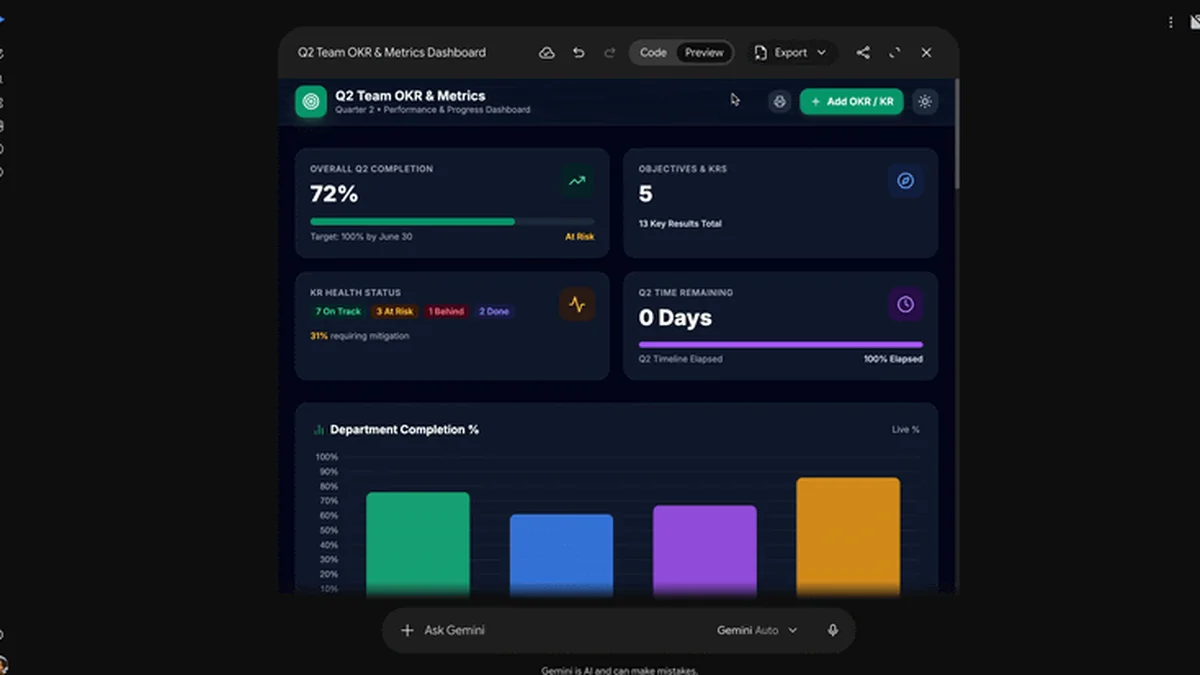1200x675 pixels.
Task: Click the pulse icon on KR Health card
Action: pos(577,305)
